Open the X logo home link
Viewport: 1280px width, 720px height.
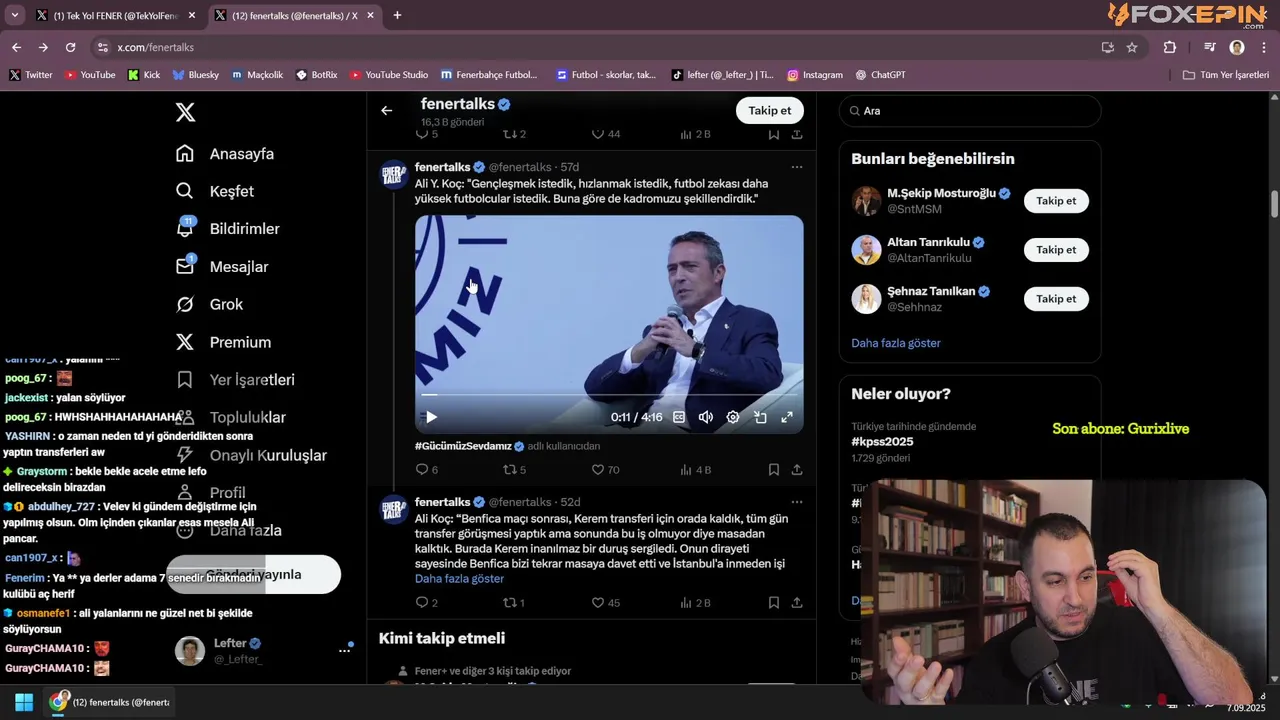185,112
